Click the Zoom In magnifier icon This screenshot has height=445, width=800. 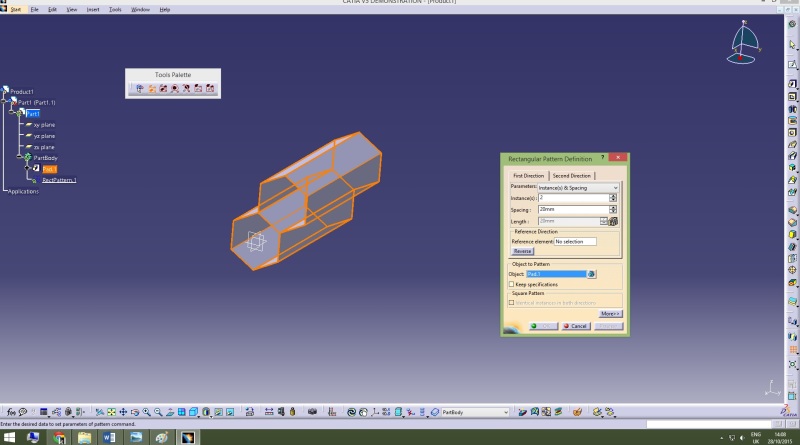(146, 412)
